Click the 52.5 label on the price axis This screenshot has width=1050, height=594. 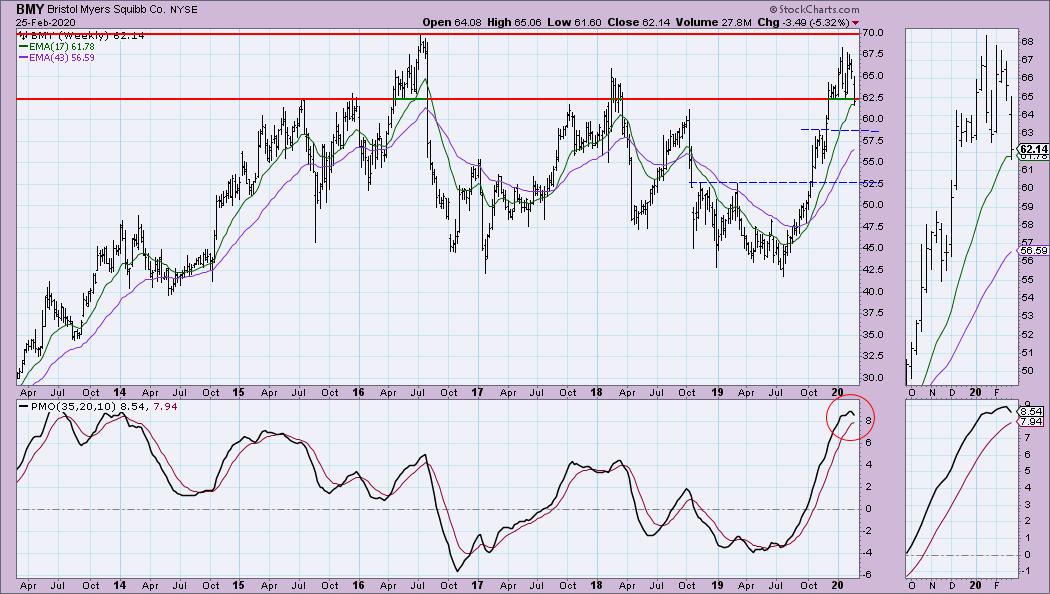click(874, 183)
